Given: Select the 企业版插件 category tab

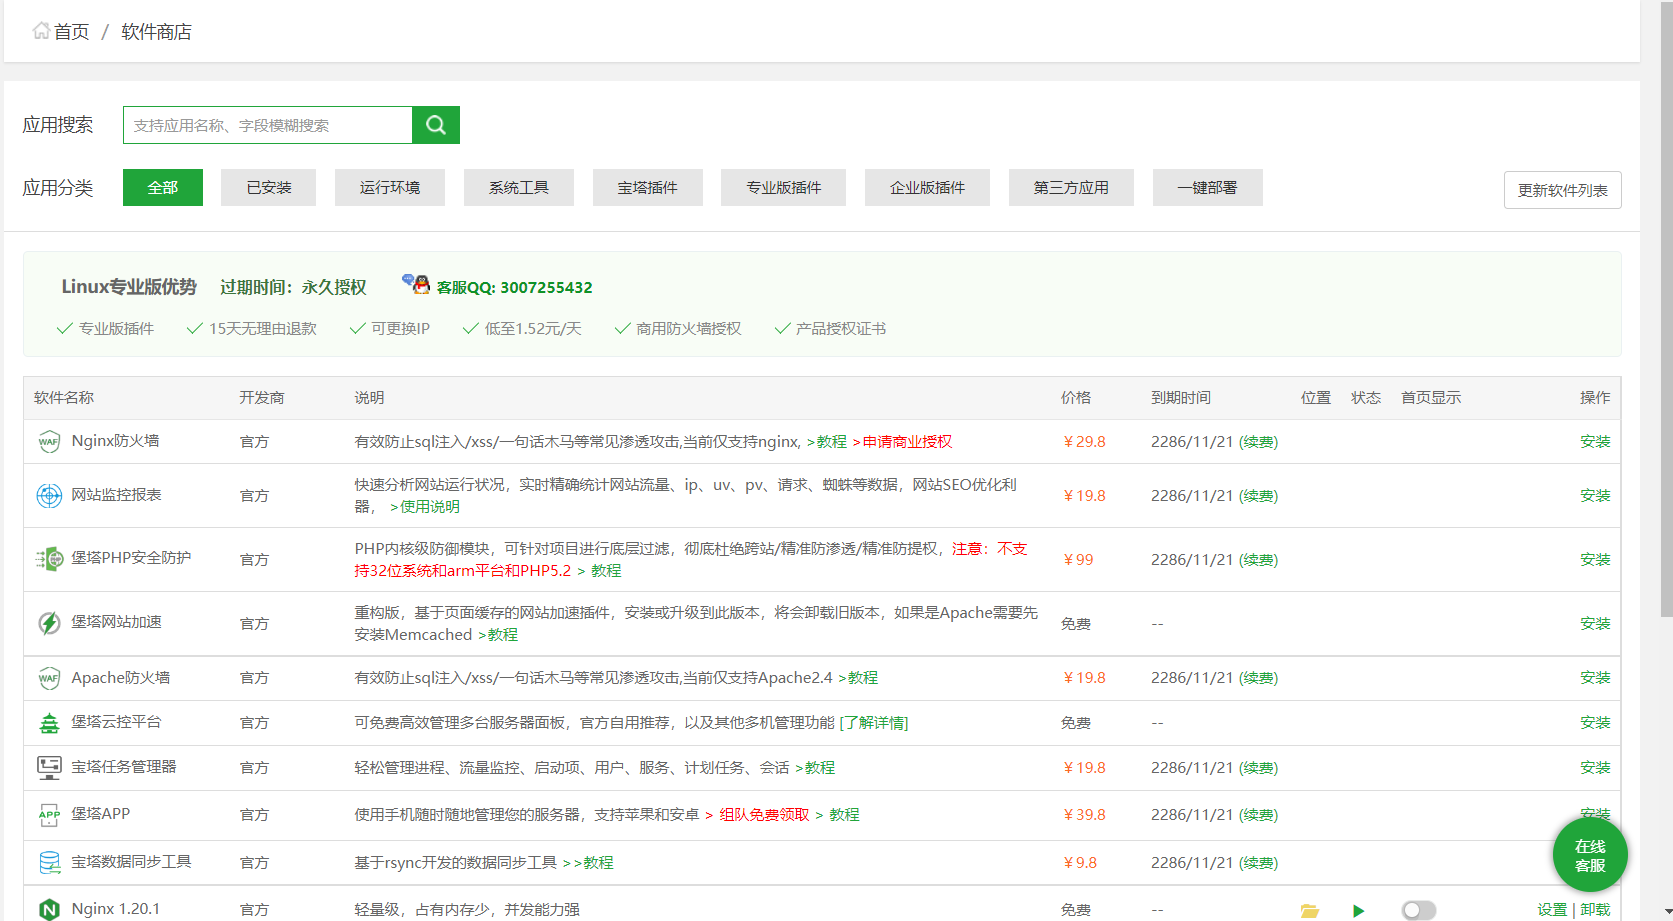Looking at the screenshot, I should [928, 187].
